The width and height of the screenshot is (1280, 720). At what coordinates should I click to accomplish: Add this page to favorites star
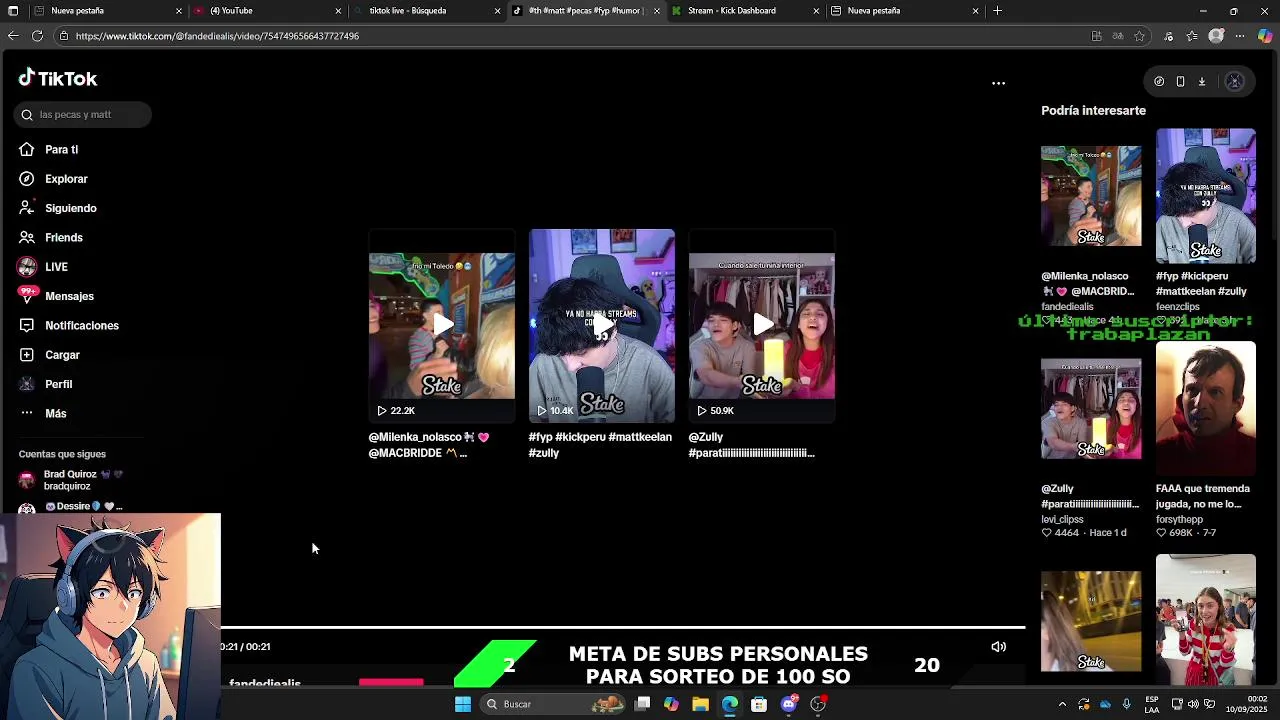click(x=1139, y=36)
